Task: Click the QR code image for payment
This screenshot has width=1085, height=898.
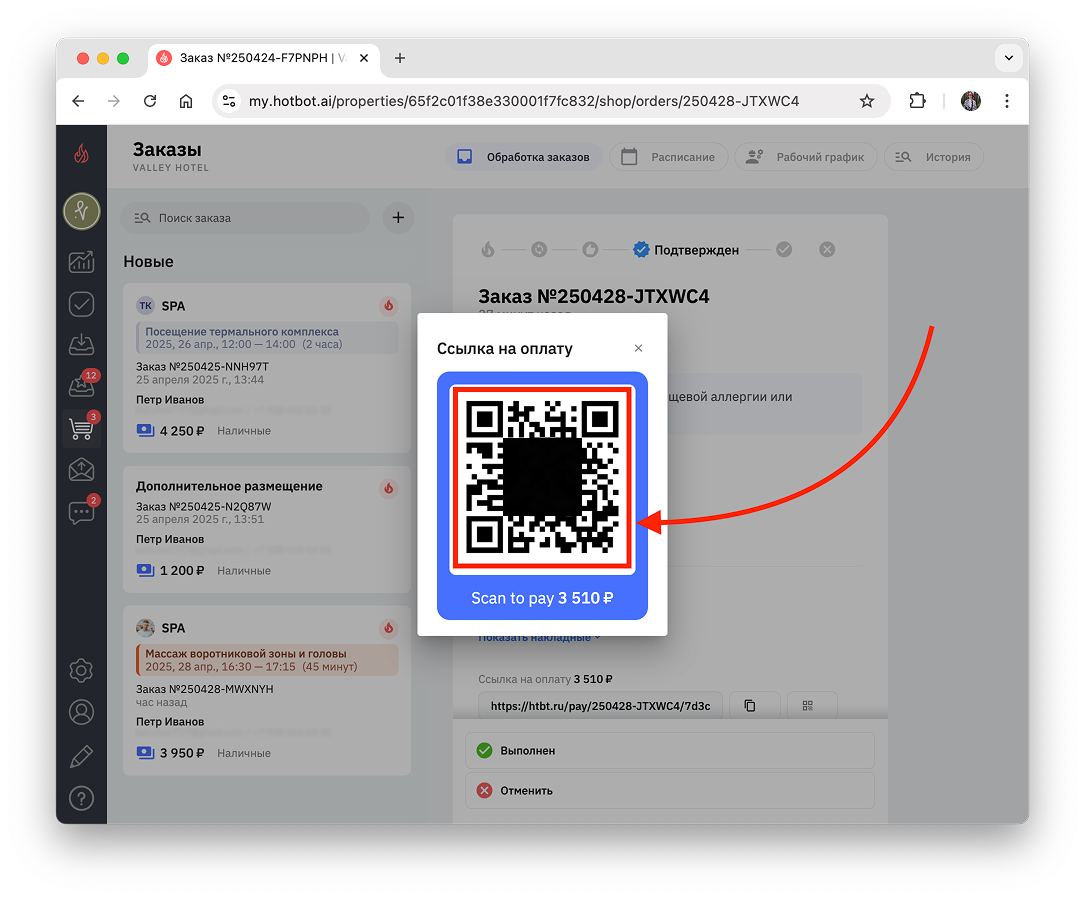Action: click(x=542, y=479)
